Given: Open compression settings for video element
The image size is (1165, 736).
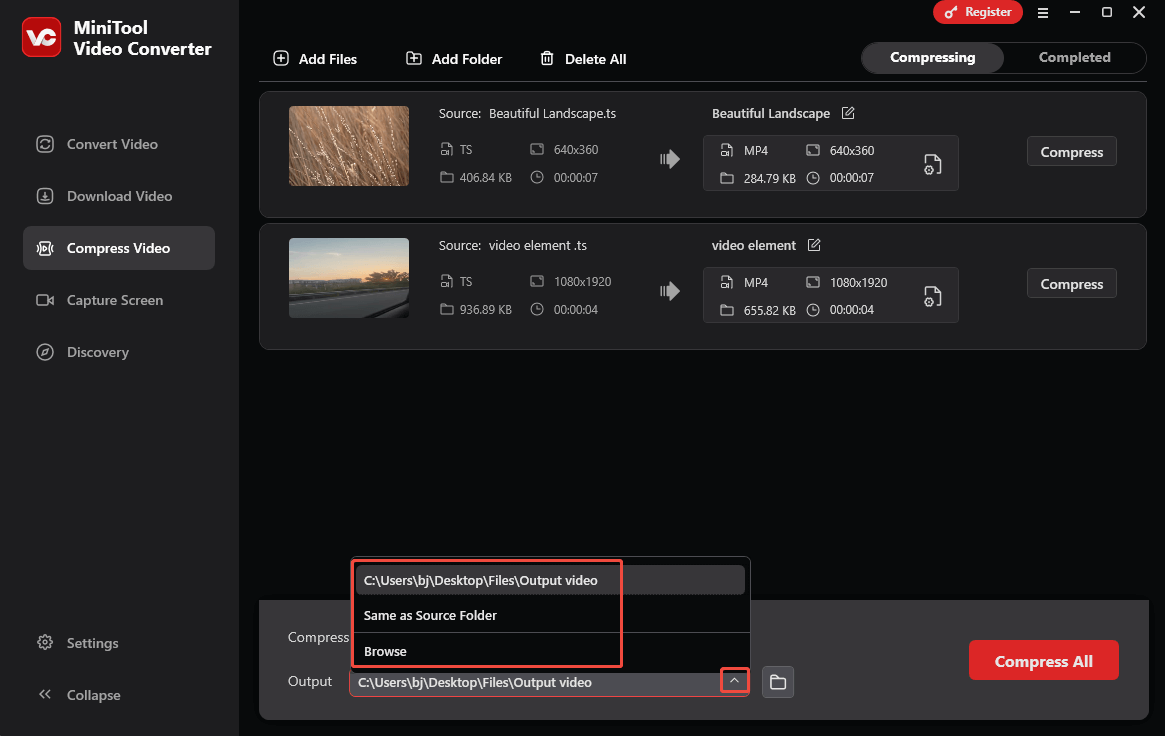Looking at the screenshot, I should tap(932, 296).
